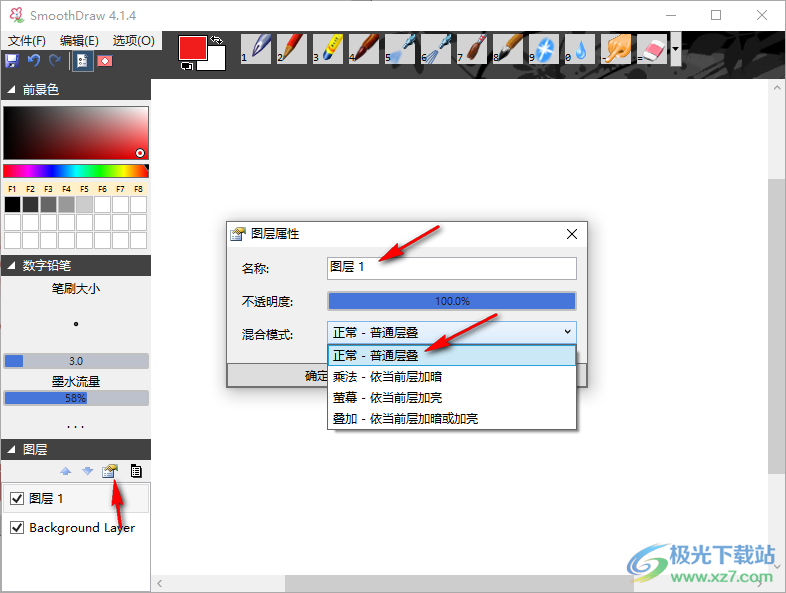
Task: Pick the yellow marker tool numbered 3
Action: (x=328, y=49)
